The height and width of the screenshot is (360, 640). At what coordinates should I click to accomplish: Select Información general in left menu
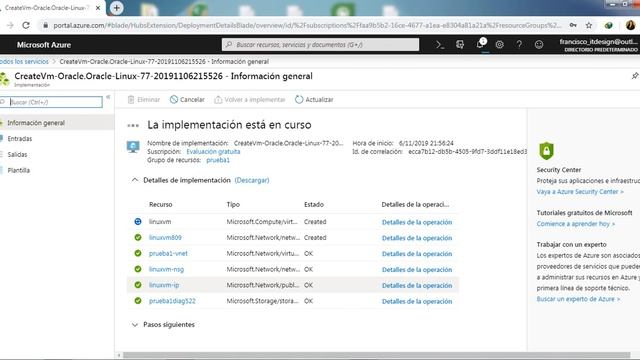[56, 123]
